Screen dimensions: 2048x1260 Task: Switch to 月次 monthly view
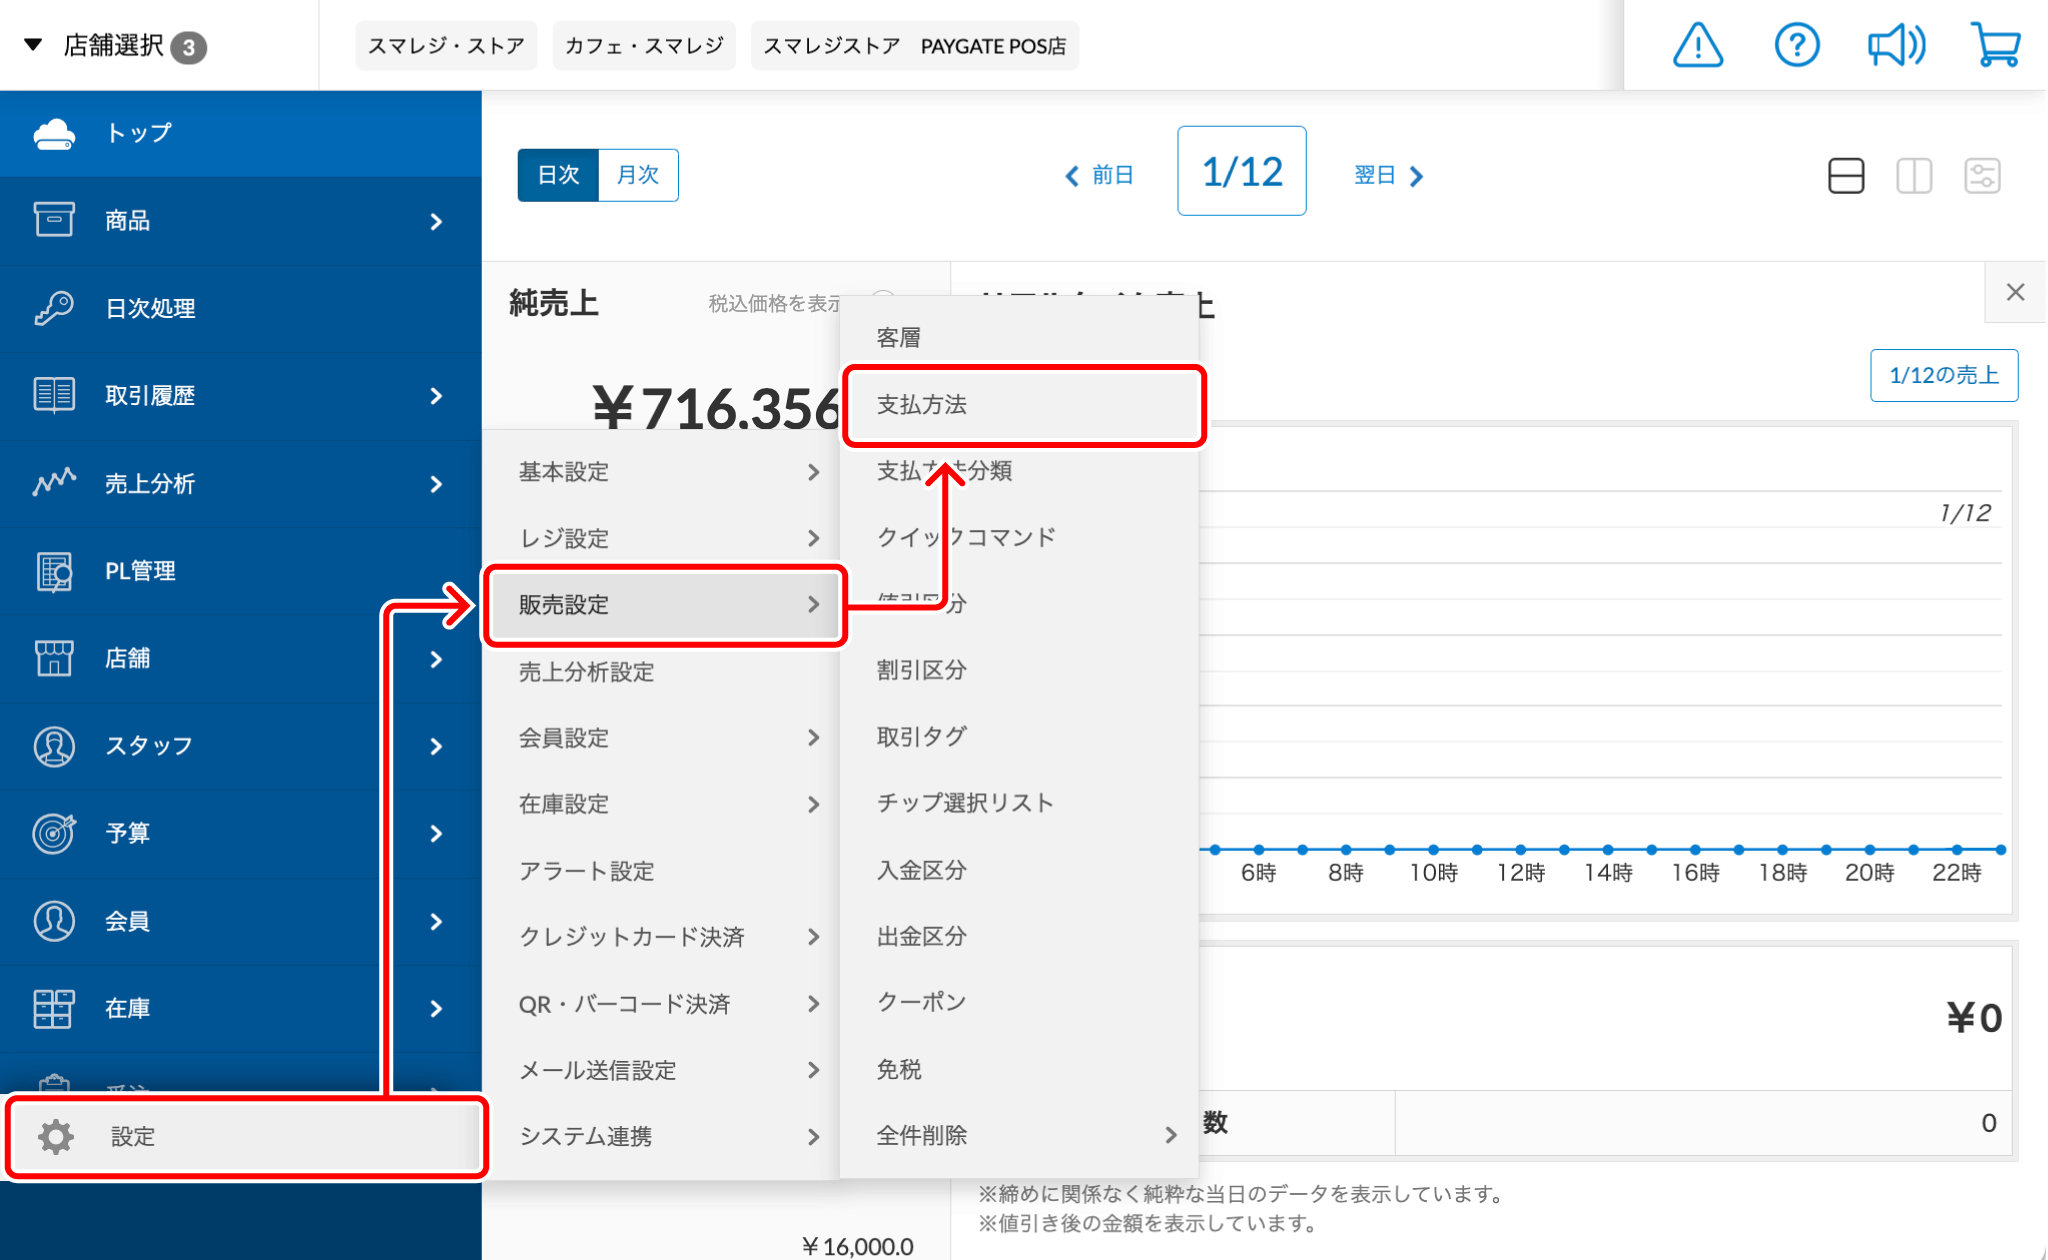click(638, 175)
